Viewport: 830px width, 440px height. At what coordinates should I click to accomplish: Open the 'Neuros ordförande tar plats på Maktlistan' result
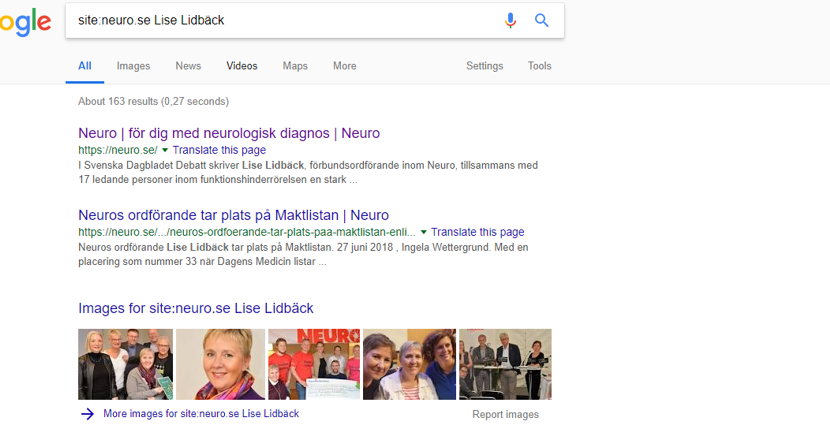click(x=233, y=215)
